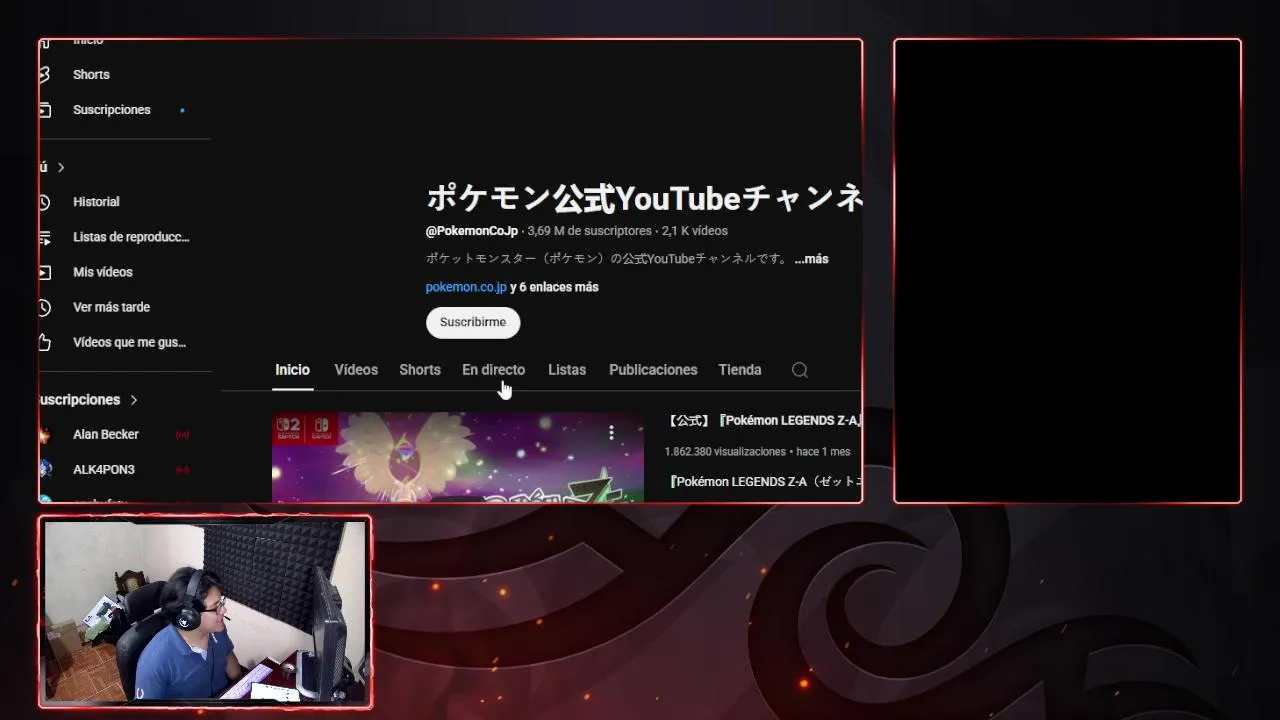This screenshot has height=720, width=1280.
Task: Switch to the Tienda tab
Action: (740, 370)
